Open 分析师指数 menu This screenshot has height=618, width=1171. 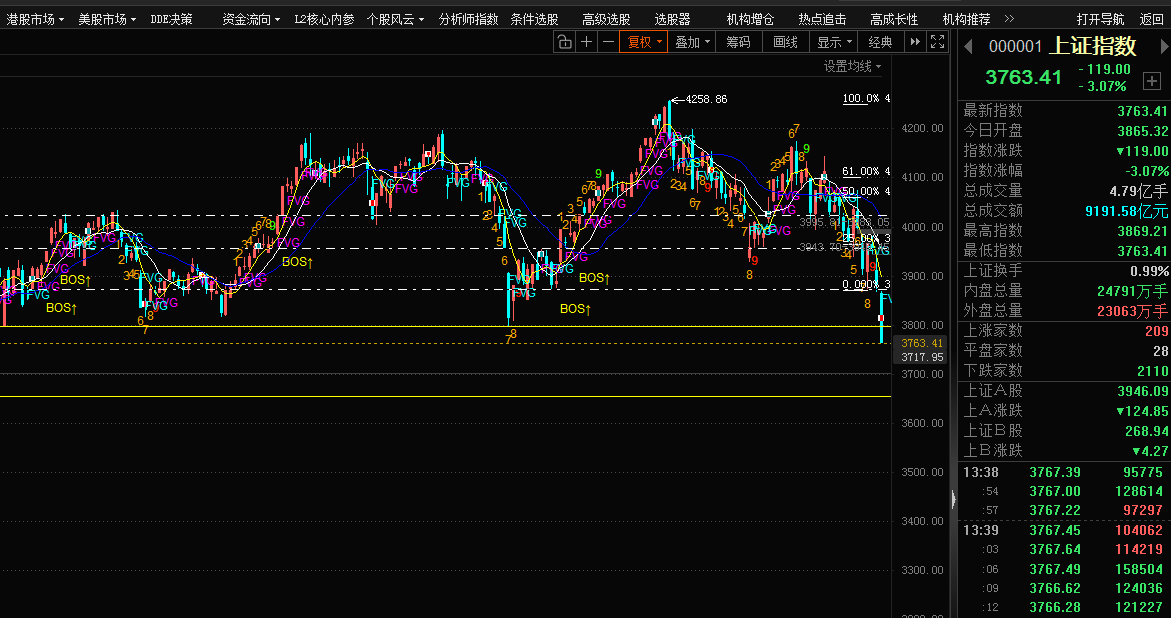[468, 19]
